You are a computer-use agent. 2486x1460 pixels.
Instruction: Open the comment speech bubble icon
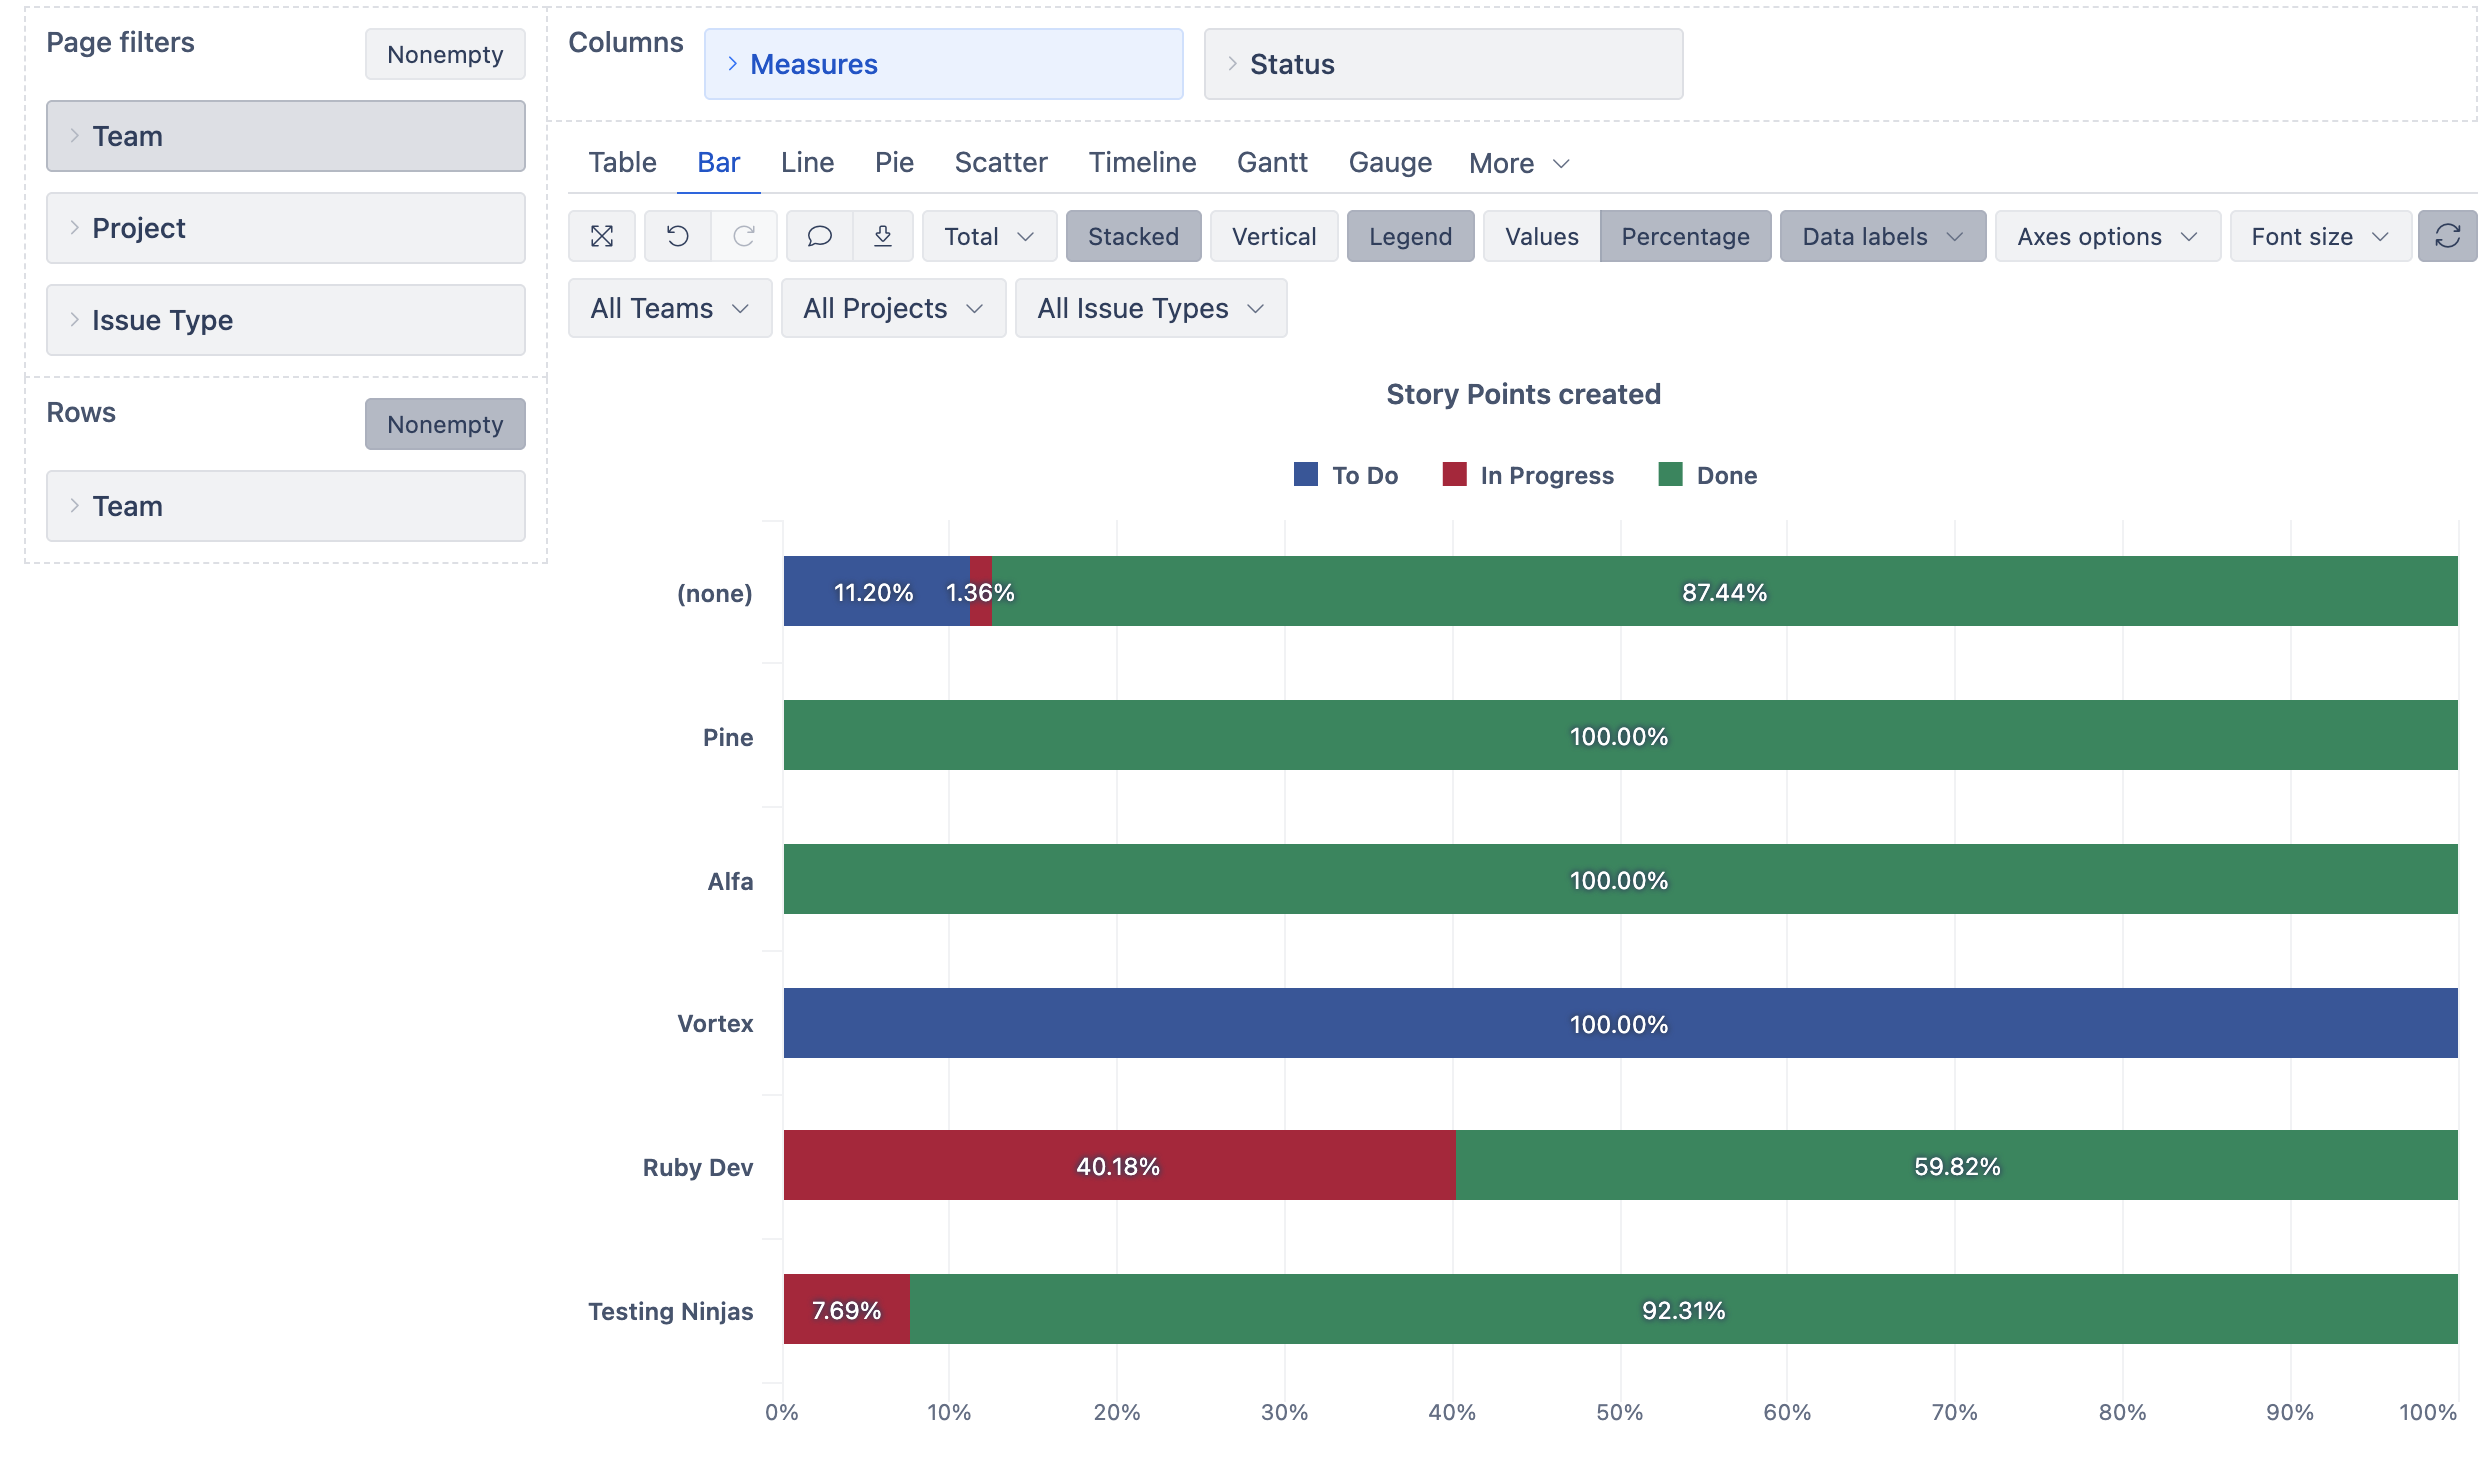click(x=819, y=236)
